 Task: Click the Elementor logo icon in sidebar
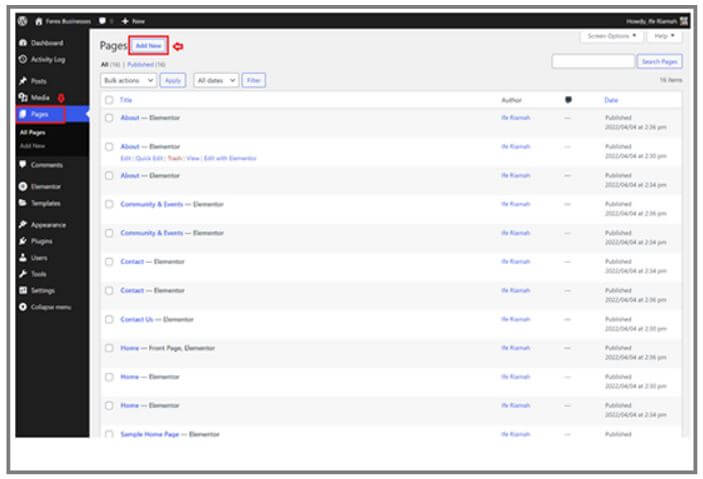point(23,186)
